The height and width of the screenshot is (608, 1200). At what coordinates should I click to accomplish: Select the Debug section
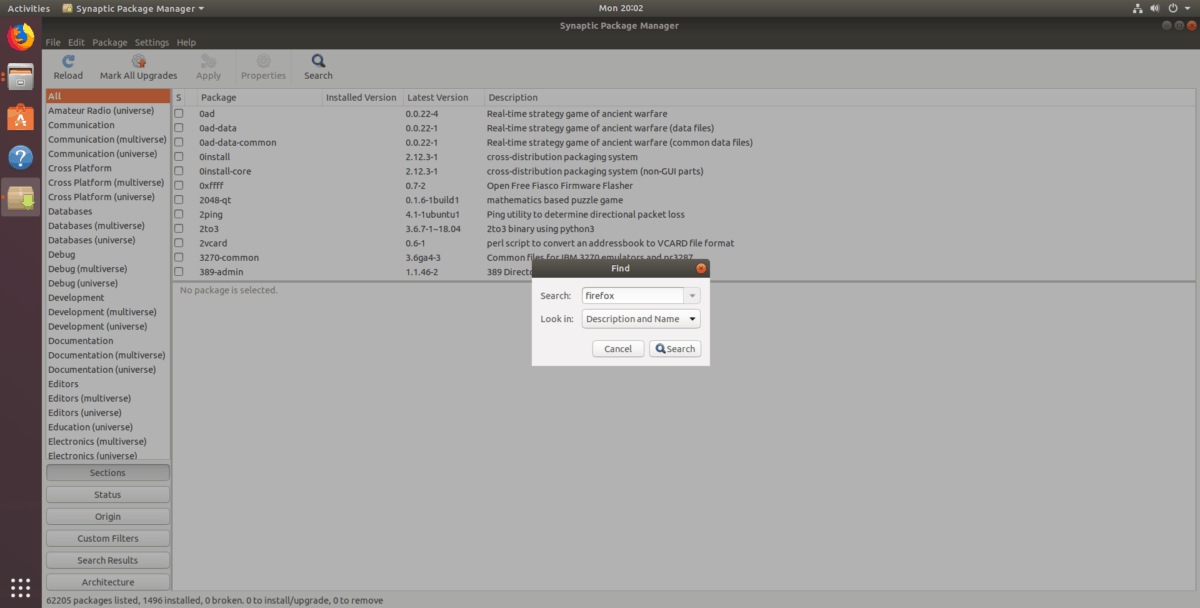[x=108, y=254]
